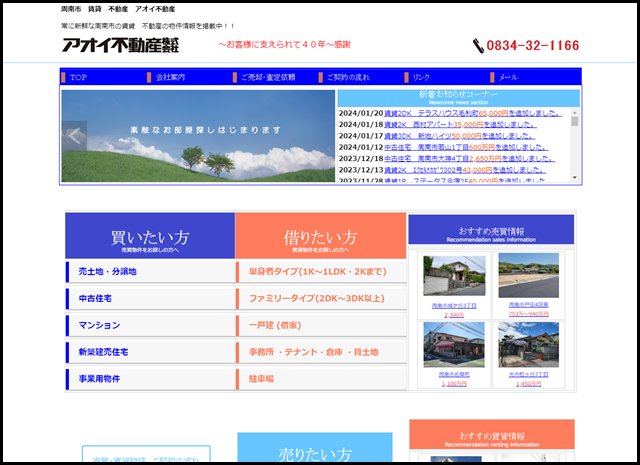Click the 借りたい方 orange header panel
The height and width of the screenshot is (465, 640).
(x=320, y=236)
